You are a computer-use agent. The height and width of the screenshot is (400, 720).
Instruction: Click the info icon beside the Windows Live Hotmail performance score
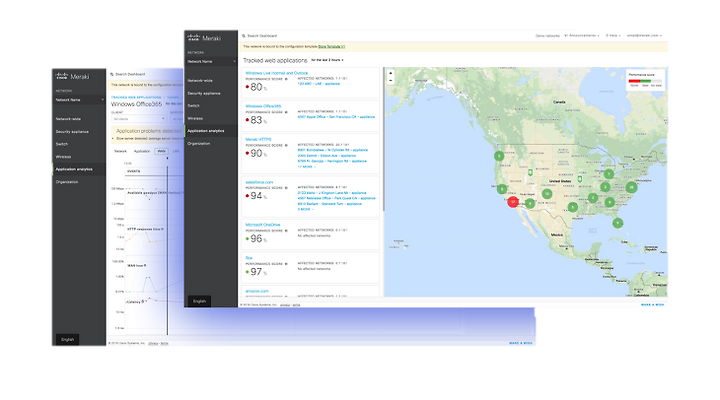[x=286, y=79]
